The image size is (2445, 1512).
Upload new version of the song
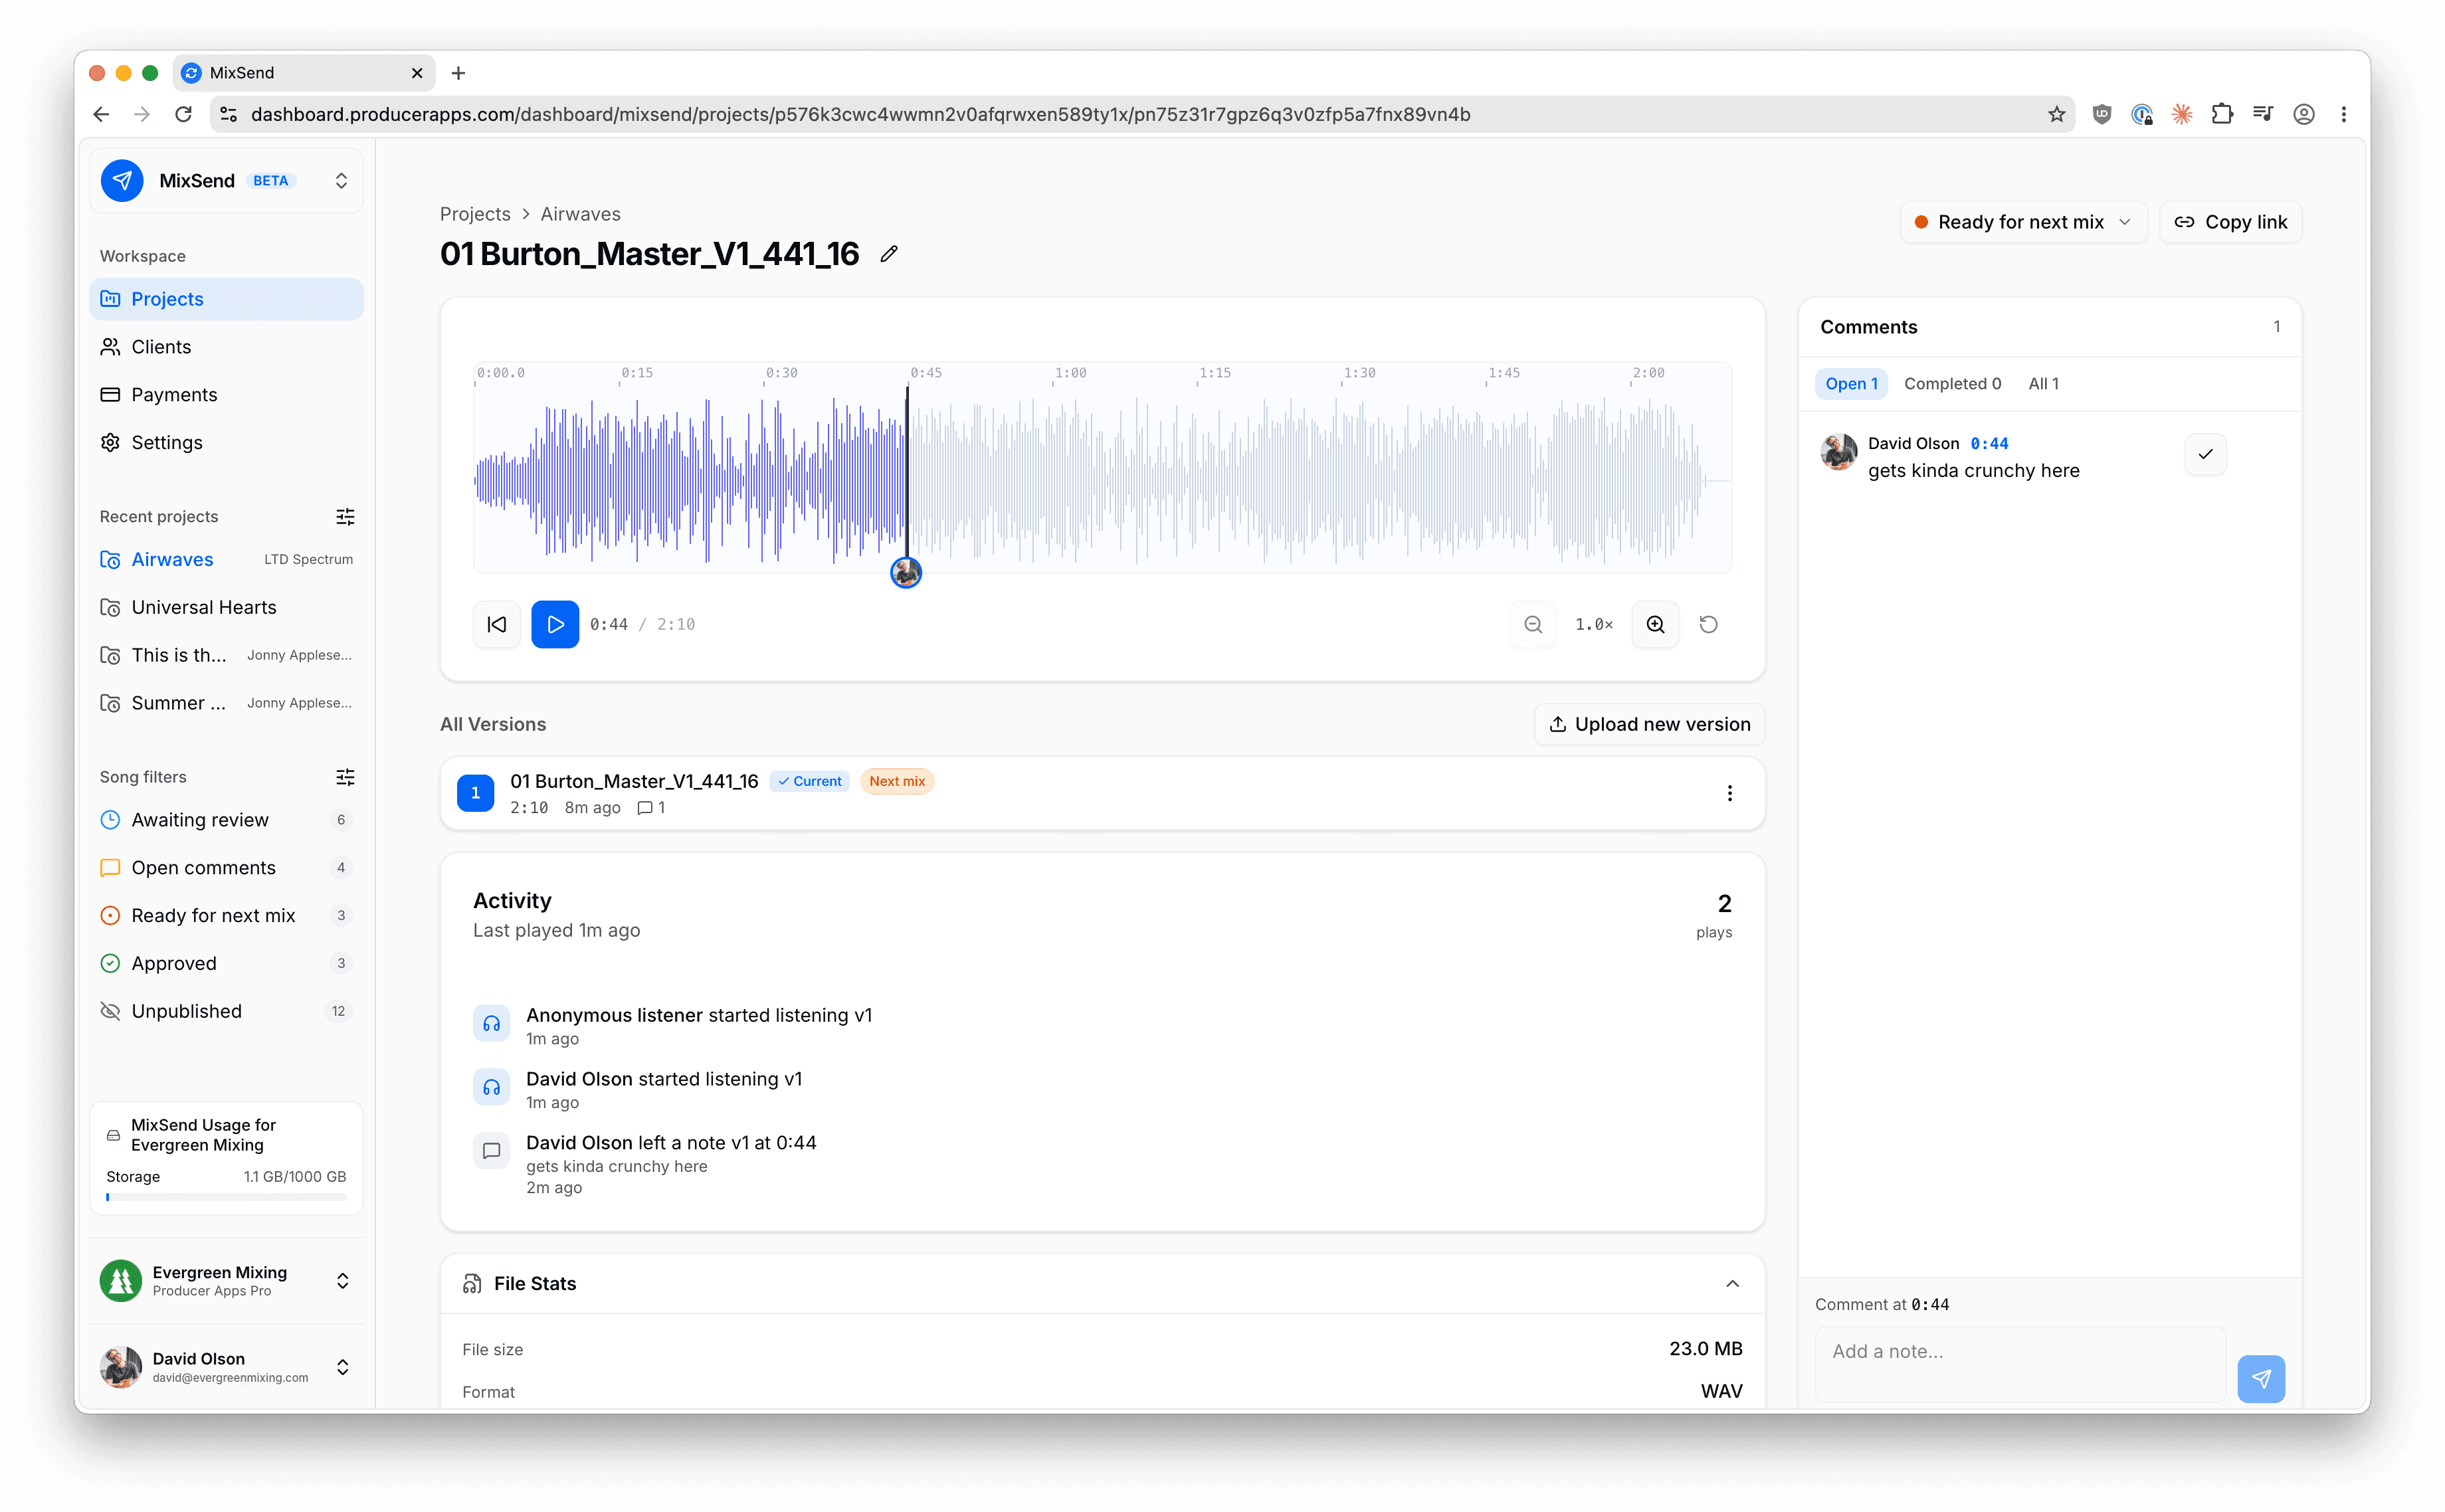click(1649, 724)
